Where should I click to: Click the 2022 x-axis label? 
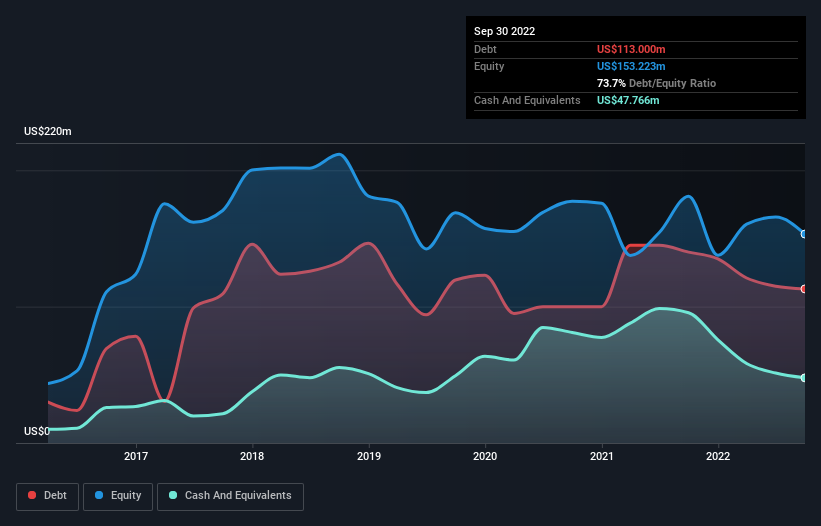tap(718, 456)
